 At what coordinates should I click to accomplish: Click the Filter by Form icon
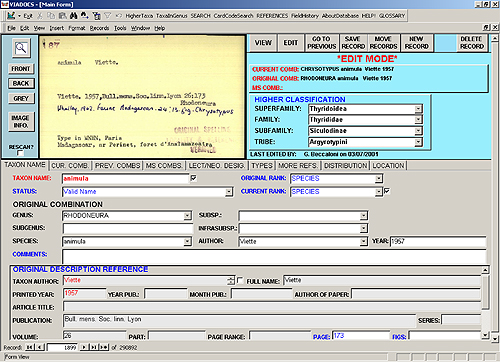(x=96, y=16)
